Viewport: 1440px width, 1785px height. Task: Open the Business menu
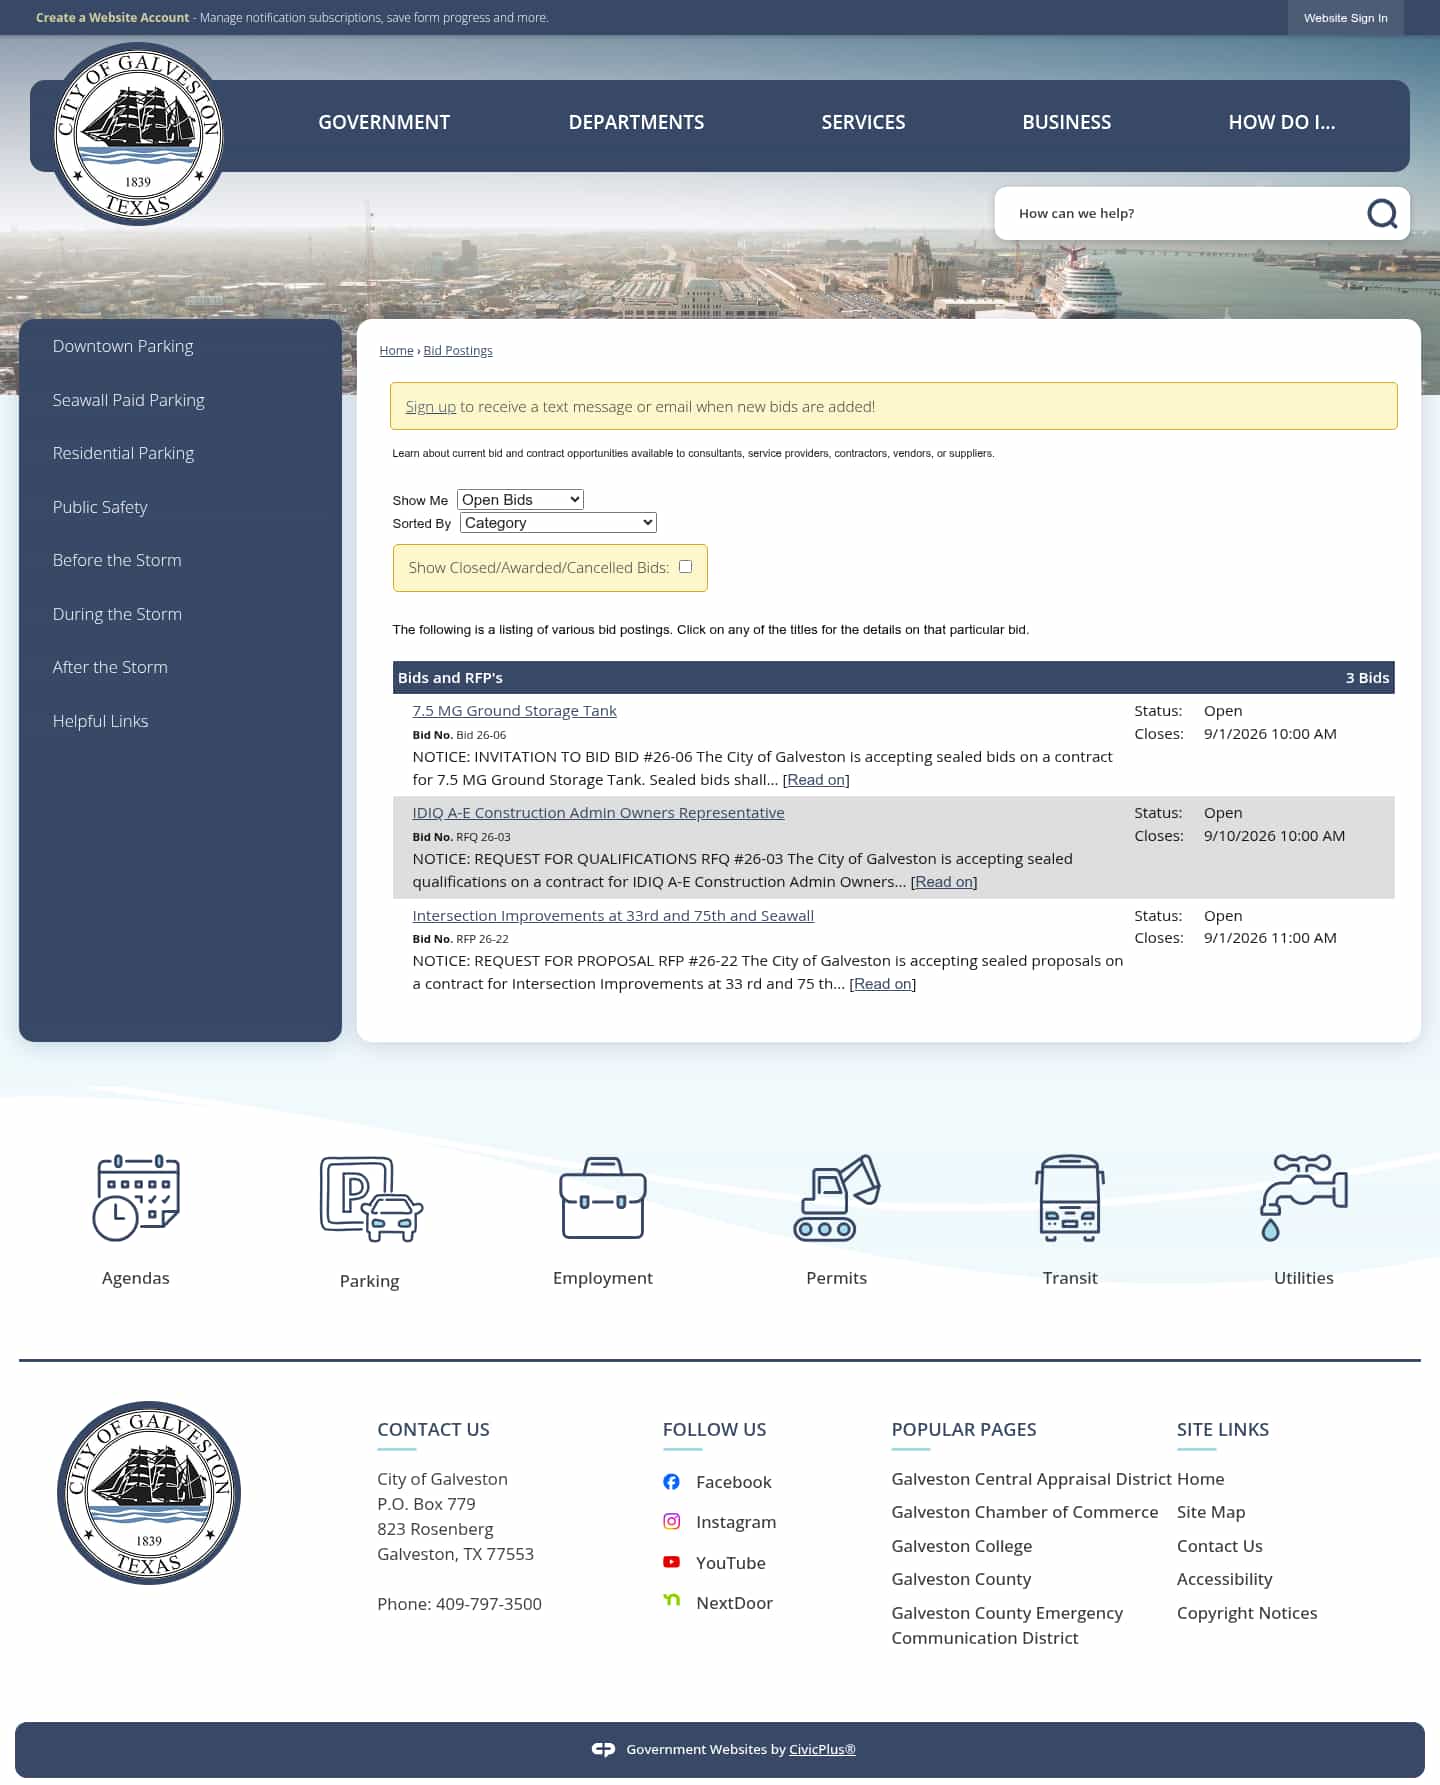pyautogui.click(x=1066, y=122)
